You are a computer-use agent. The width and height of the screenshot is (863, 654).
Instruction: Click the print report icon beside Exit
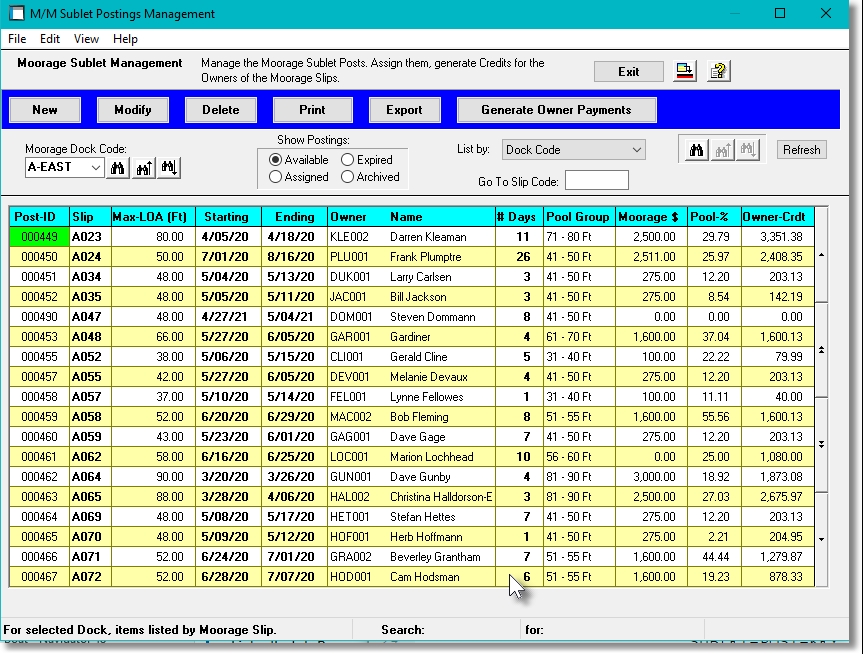point(684,70)
